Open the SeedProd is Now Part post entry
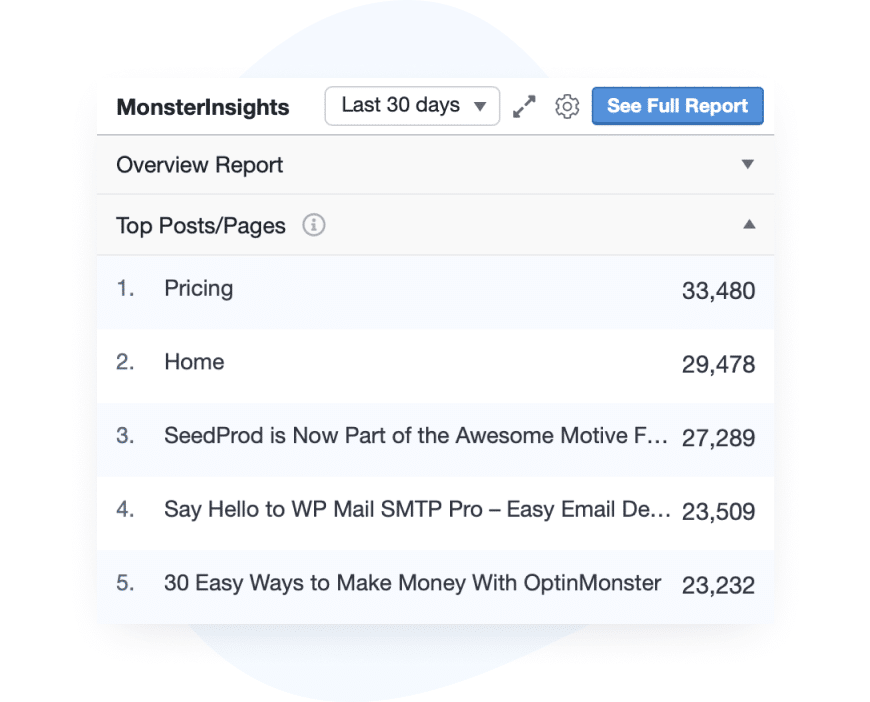Image resolution: width=870 pixels, height=702 pixels. [x=416, y=436]
